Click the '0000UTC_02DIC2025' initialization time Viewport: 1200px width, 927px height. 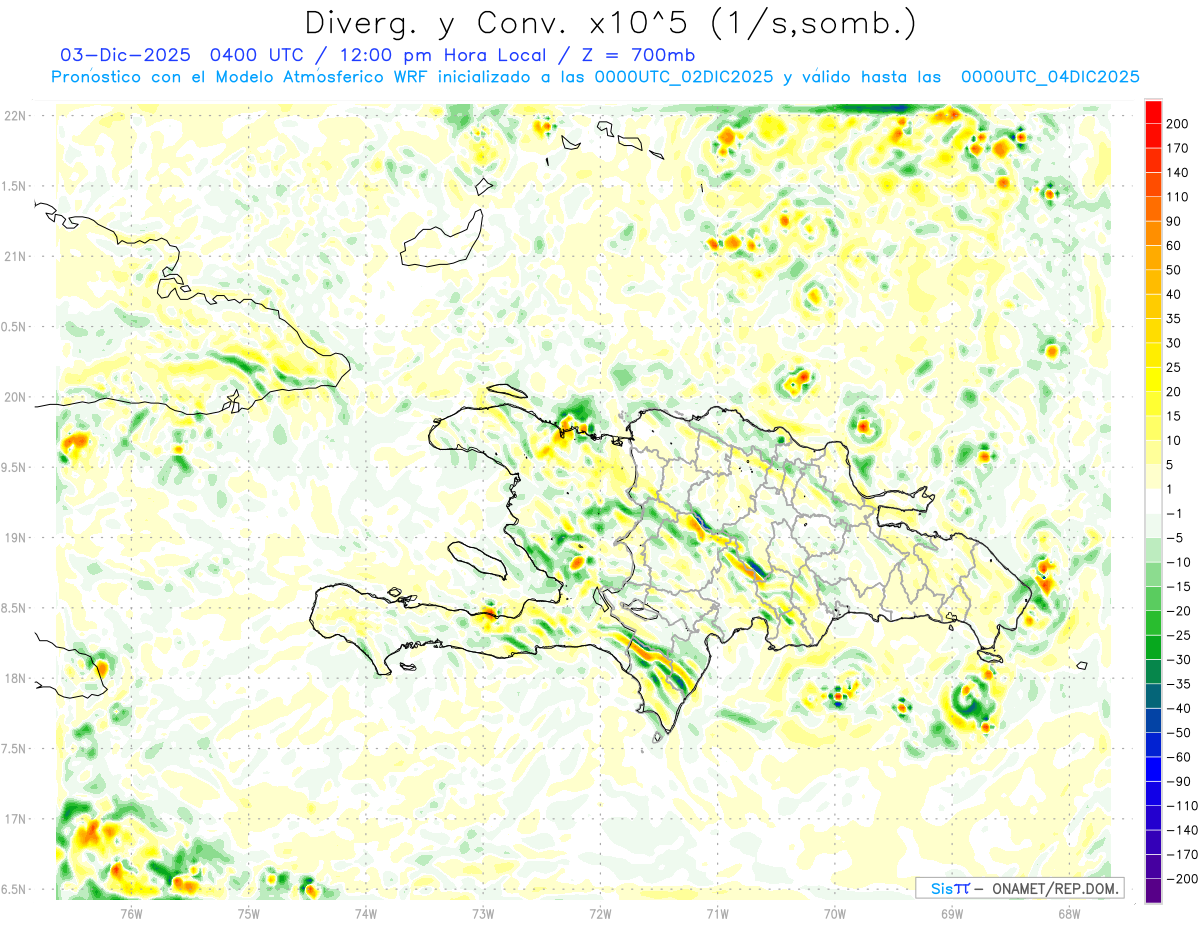tap(684, 77)
